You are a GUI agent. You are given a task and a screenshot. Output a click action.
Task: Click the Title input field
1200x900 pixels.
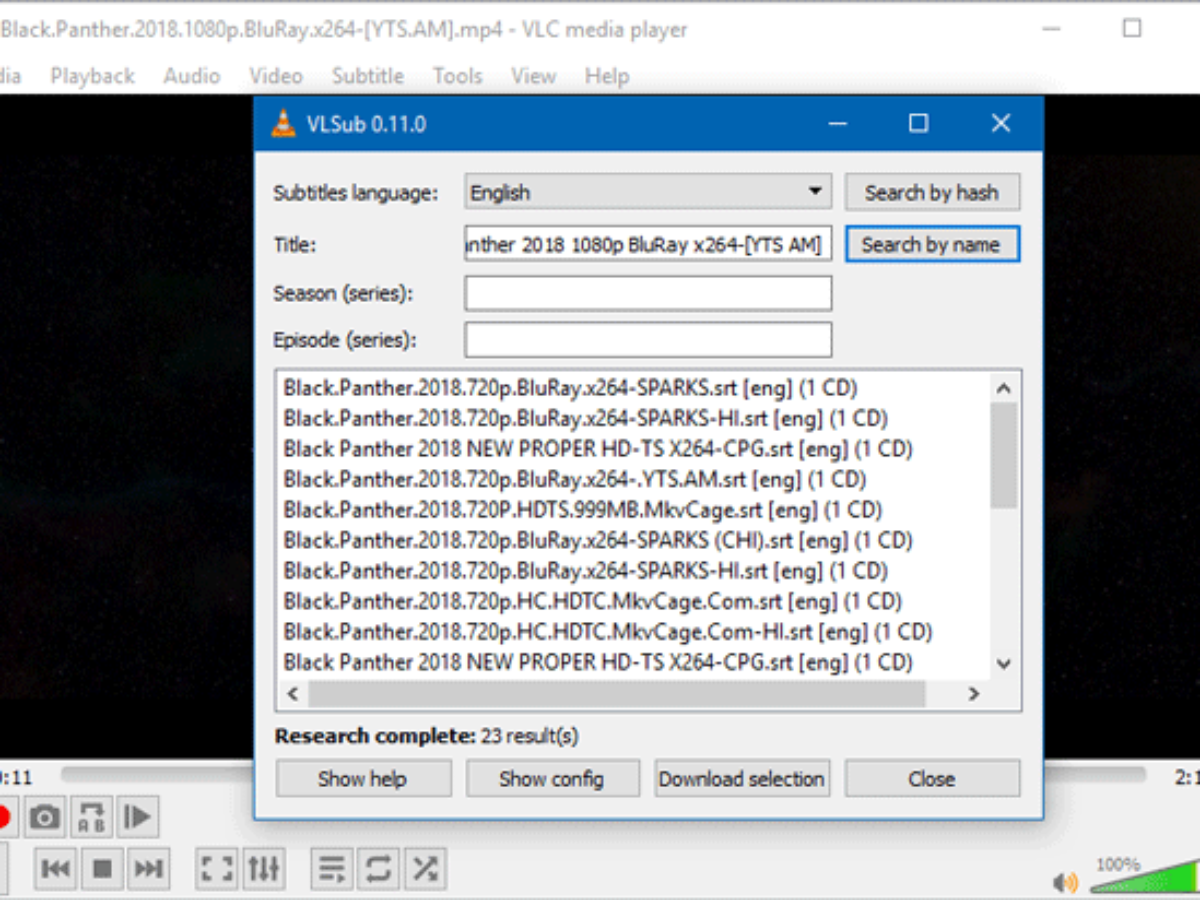tap(648, 244)
